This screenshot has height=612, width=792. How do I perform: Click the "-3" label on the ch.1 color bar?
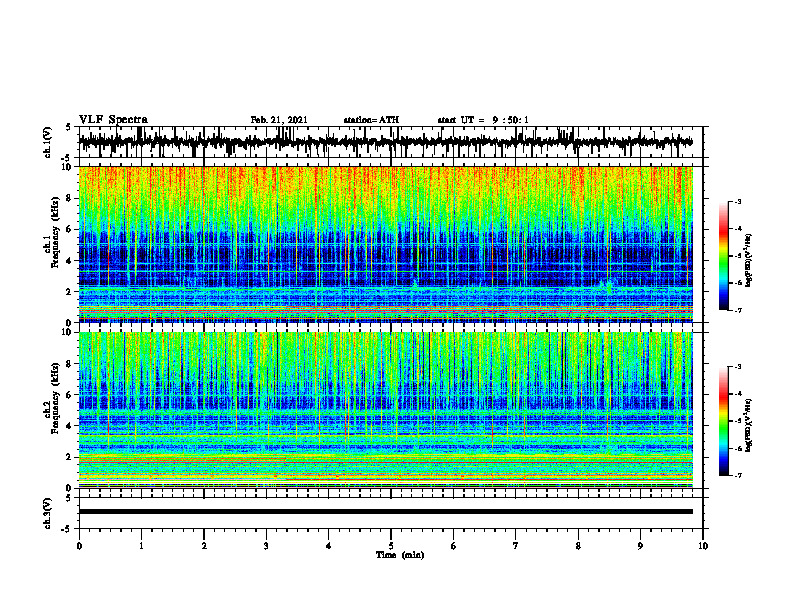click(x=738, y=201)
